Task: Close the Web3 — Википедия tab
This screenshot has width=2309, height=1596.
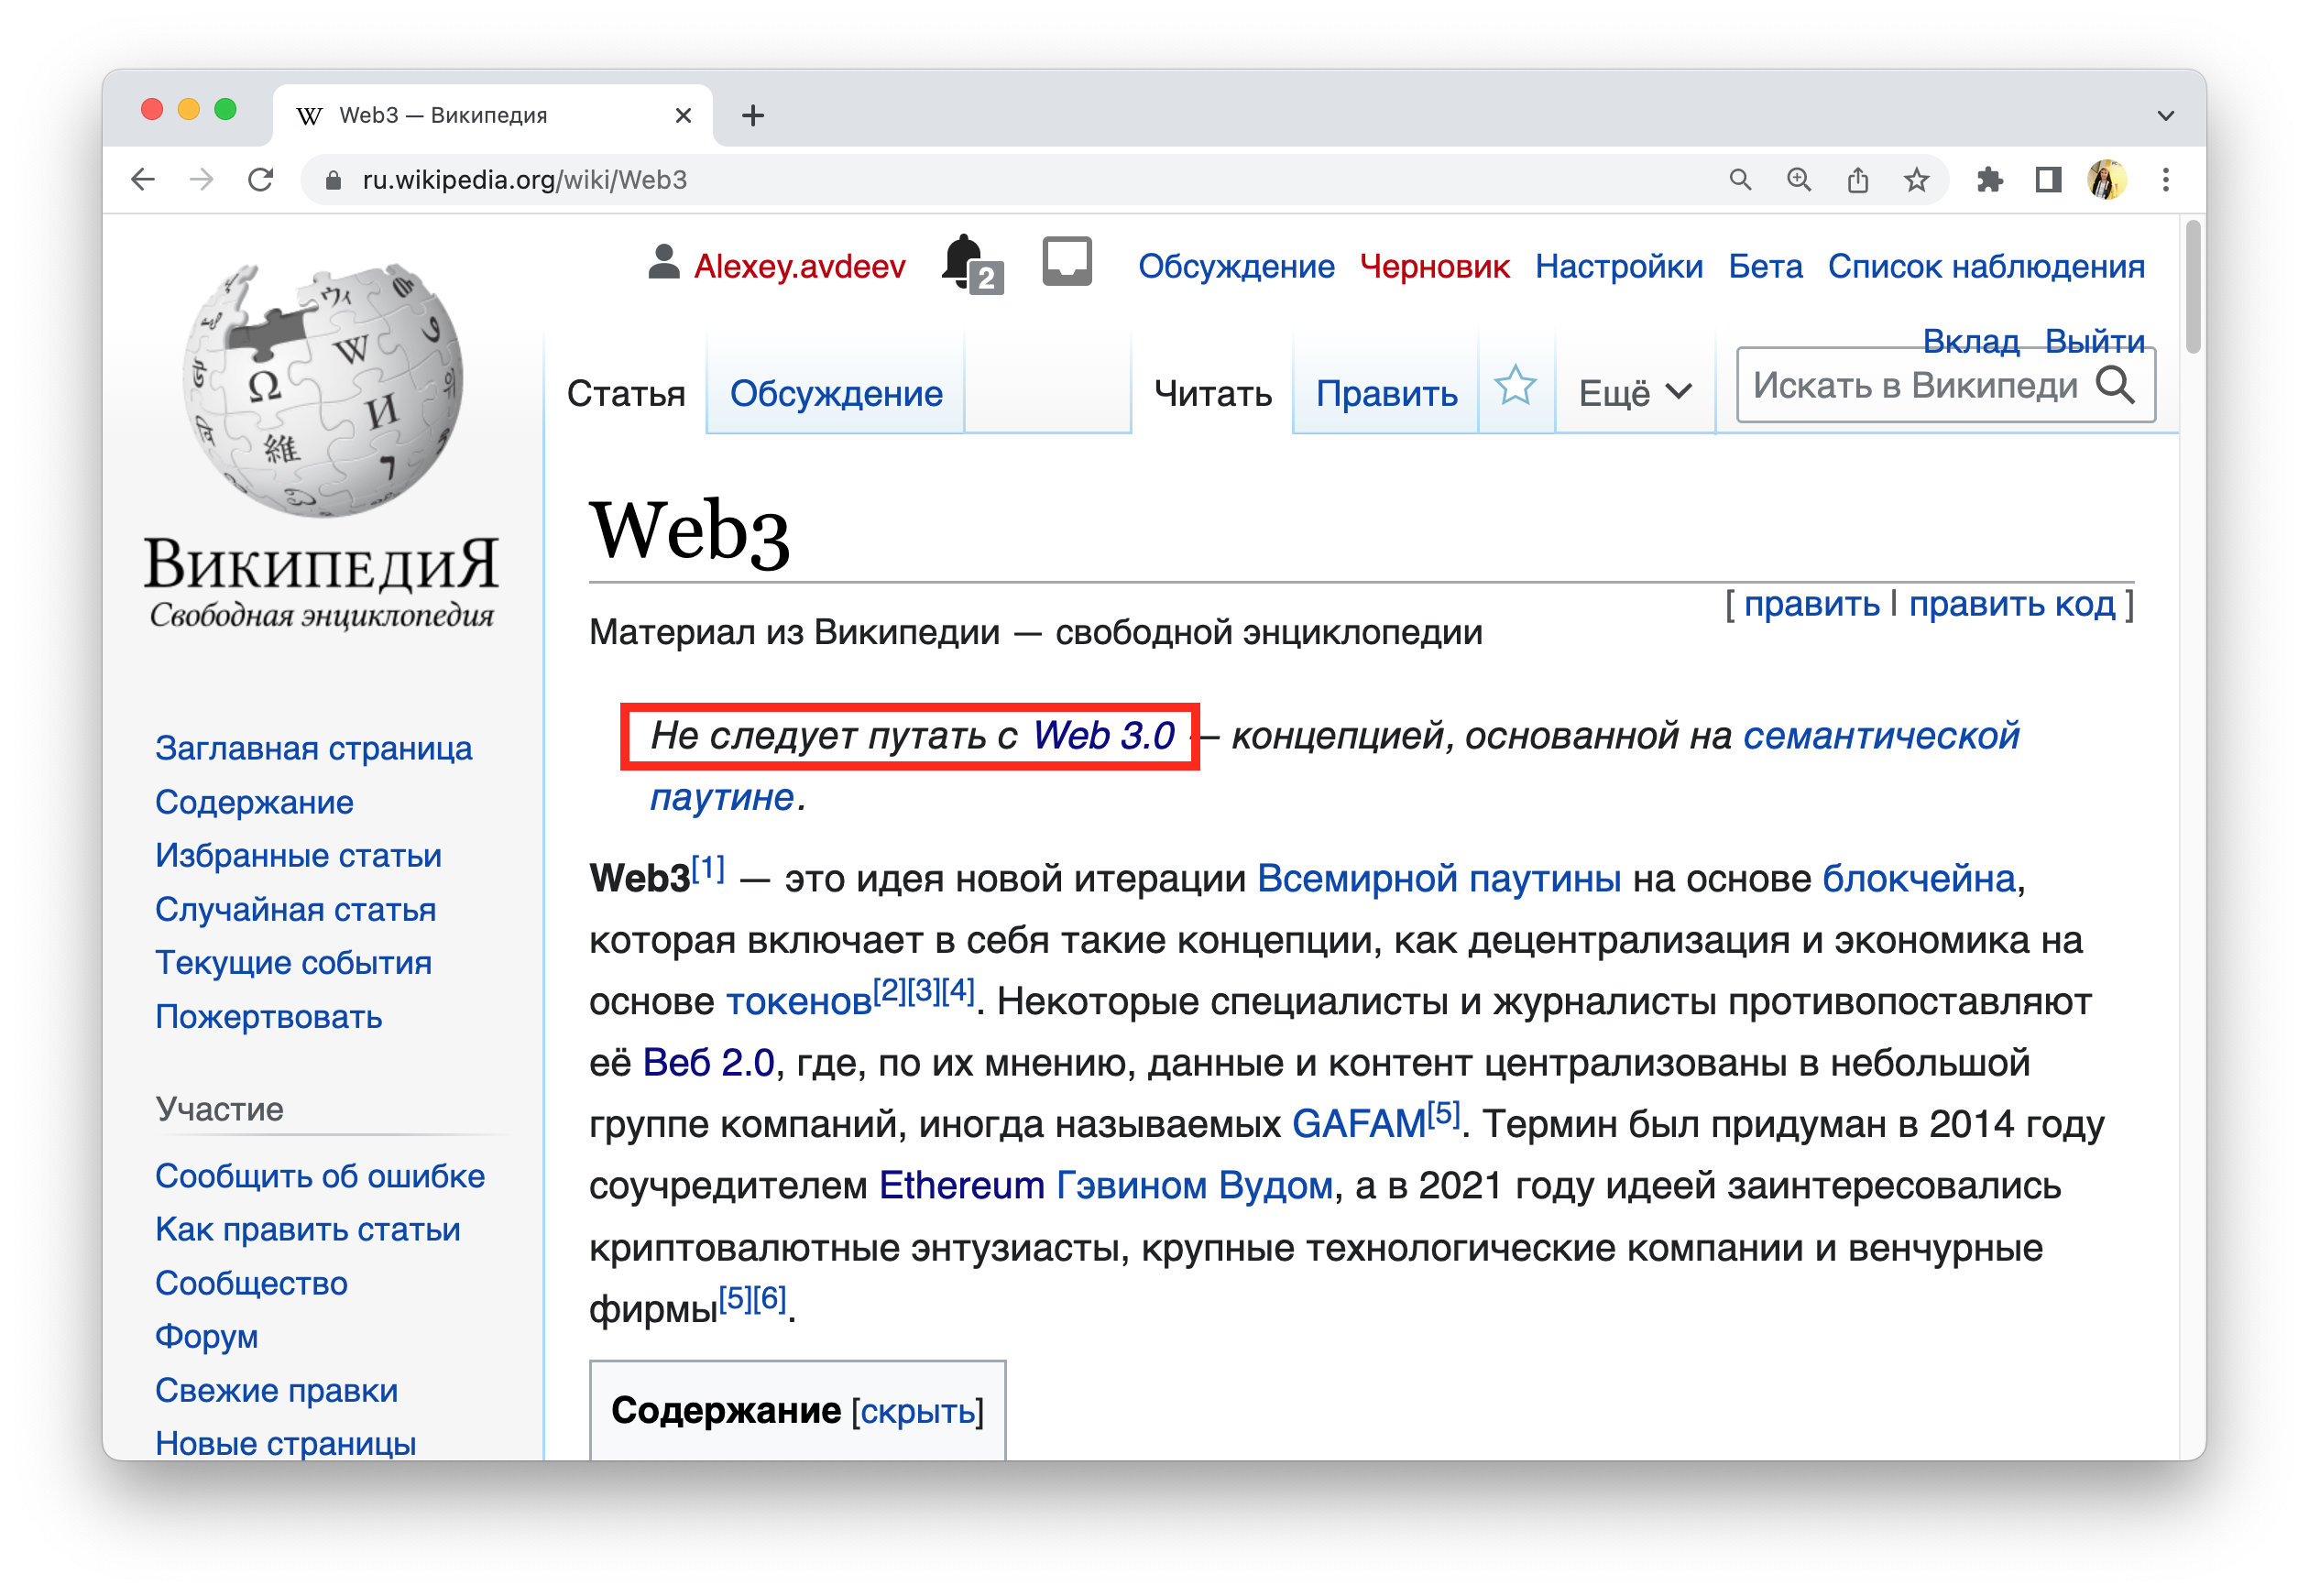Action: coord(683,116)
